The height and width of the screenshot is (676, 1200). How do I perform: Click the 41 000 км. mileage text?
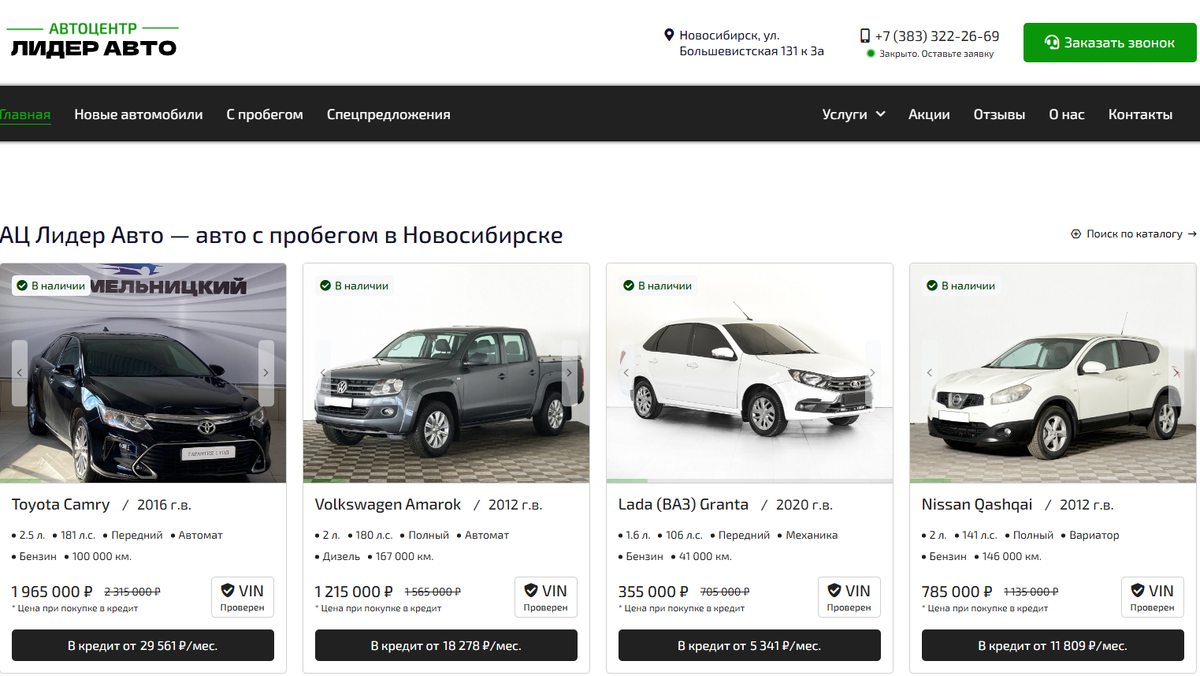(x=706, y=556)
